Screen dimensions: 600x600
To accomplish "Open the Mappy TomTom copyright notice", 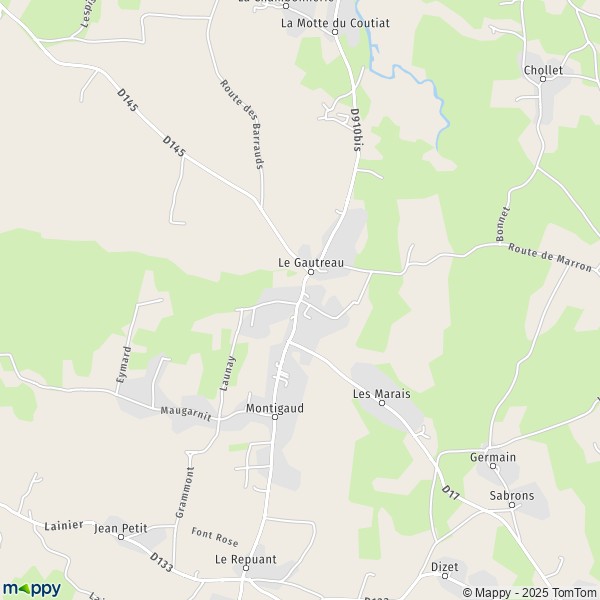I will coord(529,593).
